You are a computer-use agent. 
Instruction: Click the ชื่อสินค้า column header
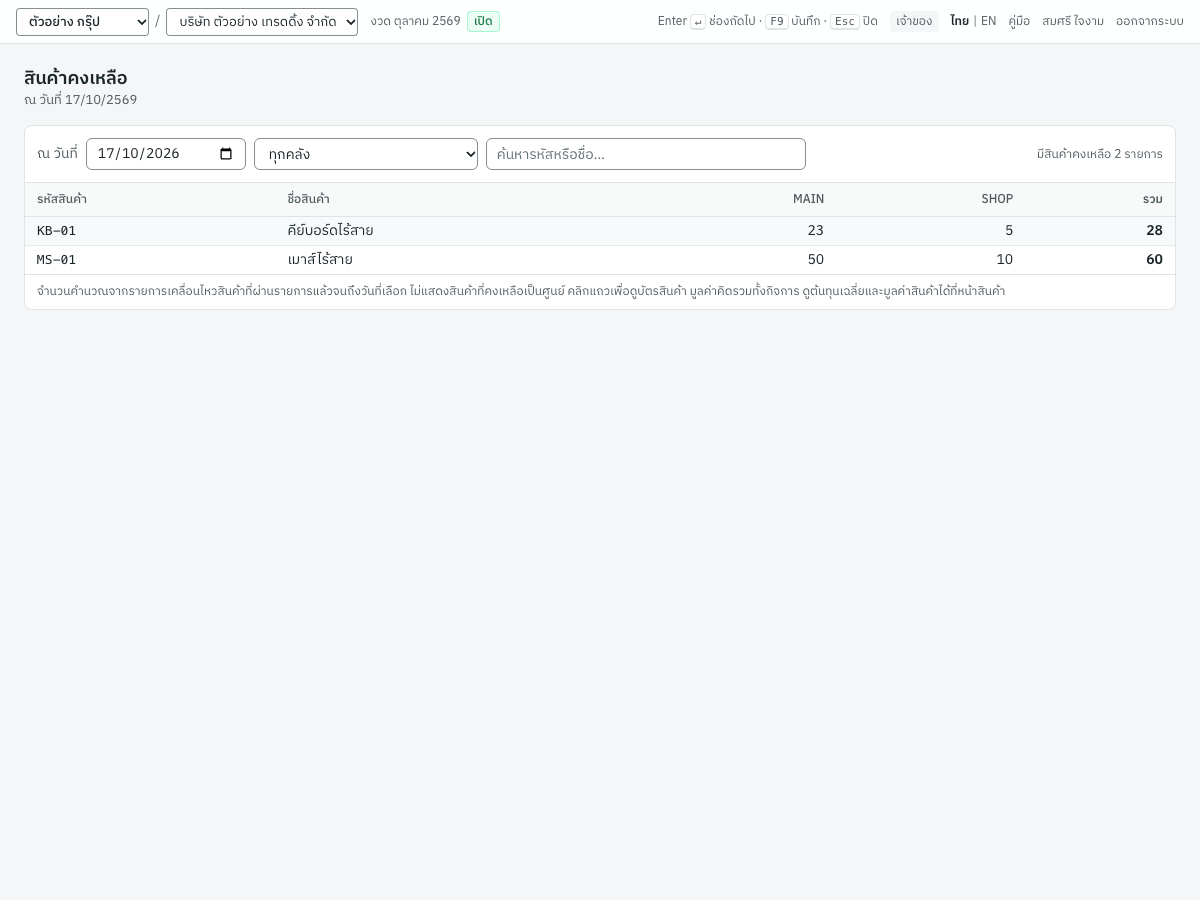click(308, 199)
